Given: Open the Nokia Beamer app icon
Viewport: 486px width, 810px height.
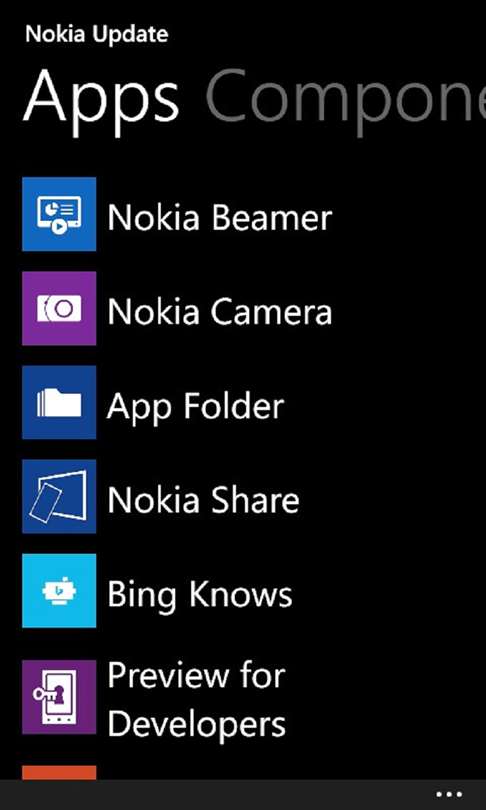Looking at the screenshot, I should [x=59, y=214].
